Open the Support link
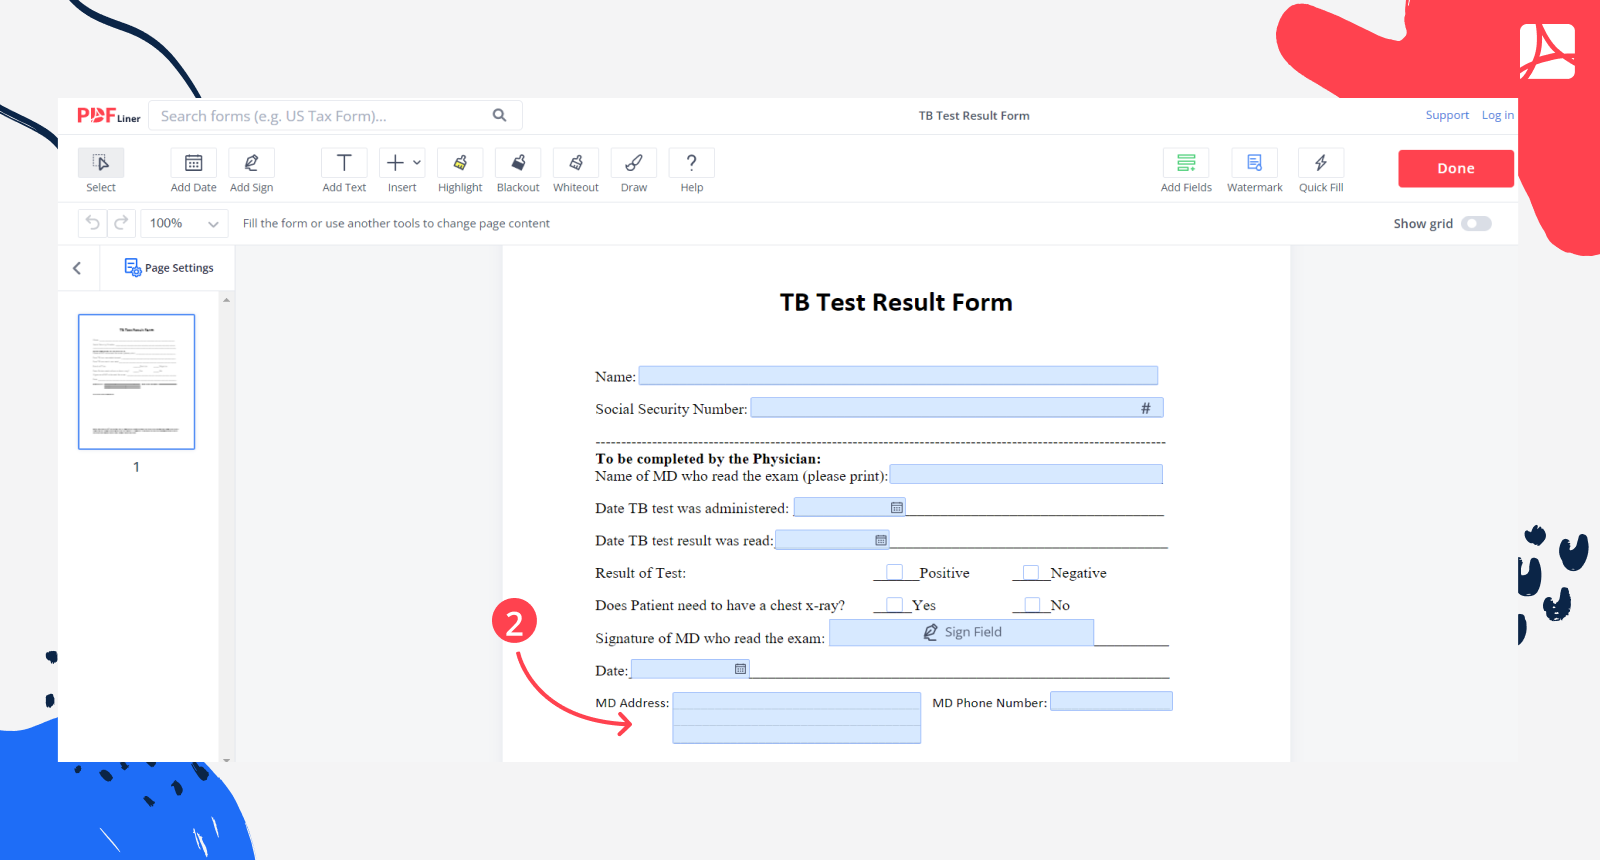This screenshot has width=1600, height=860. [x=1447, y=116]
